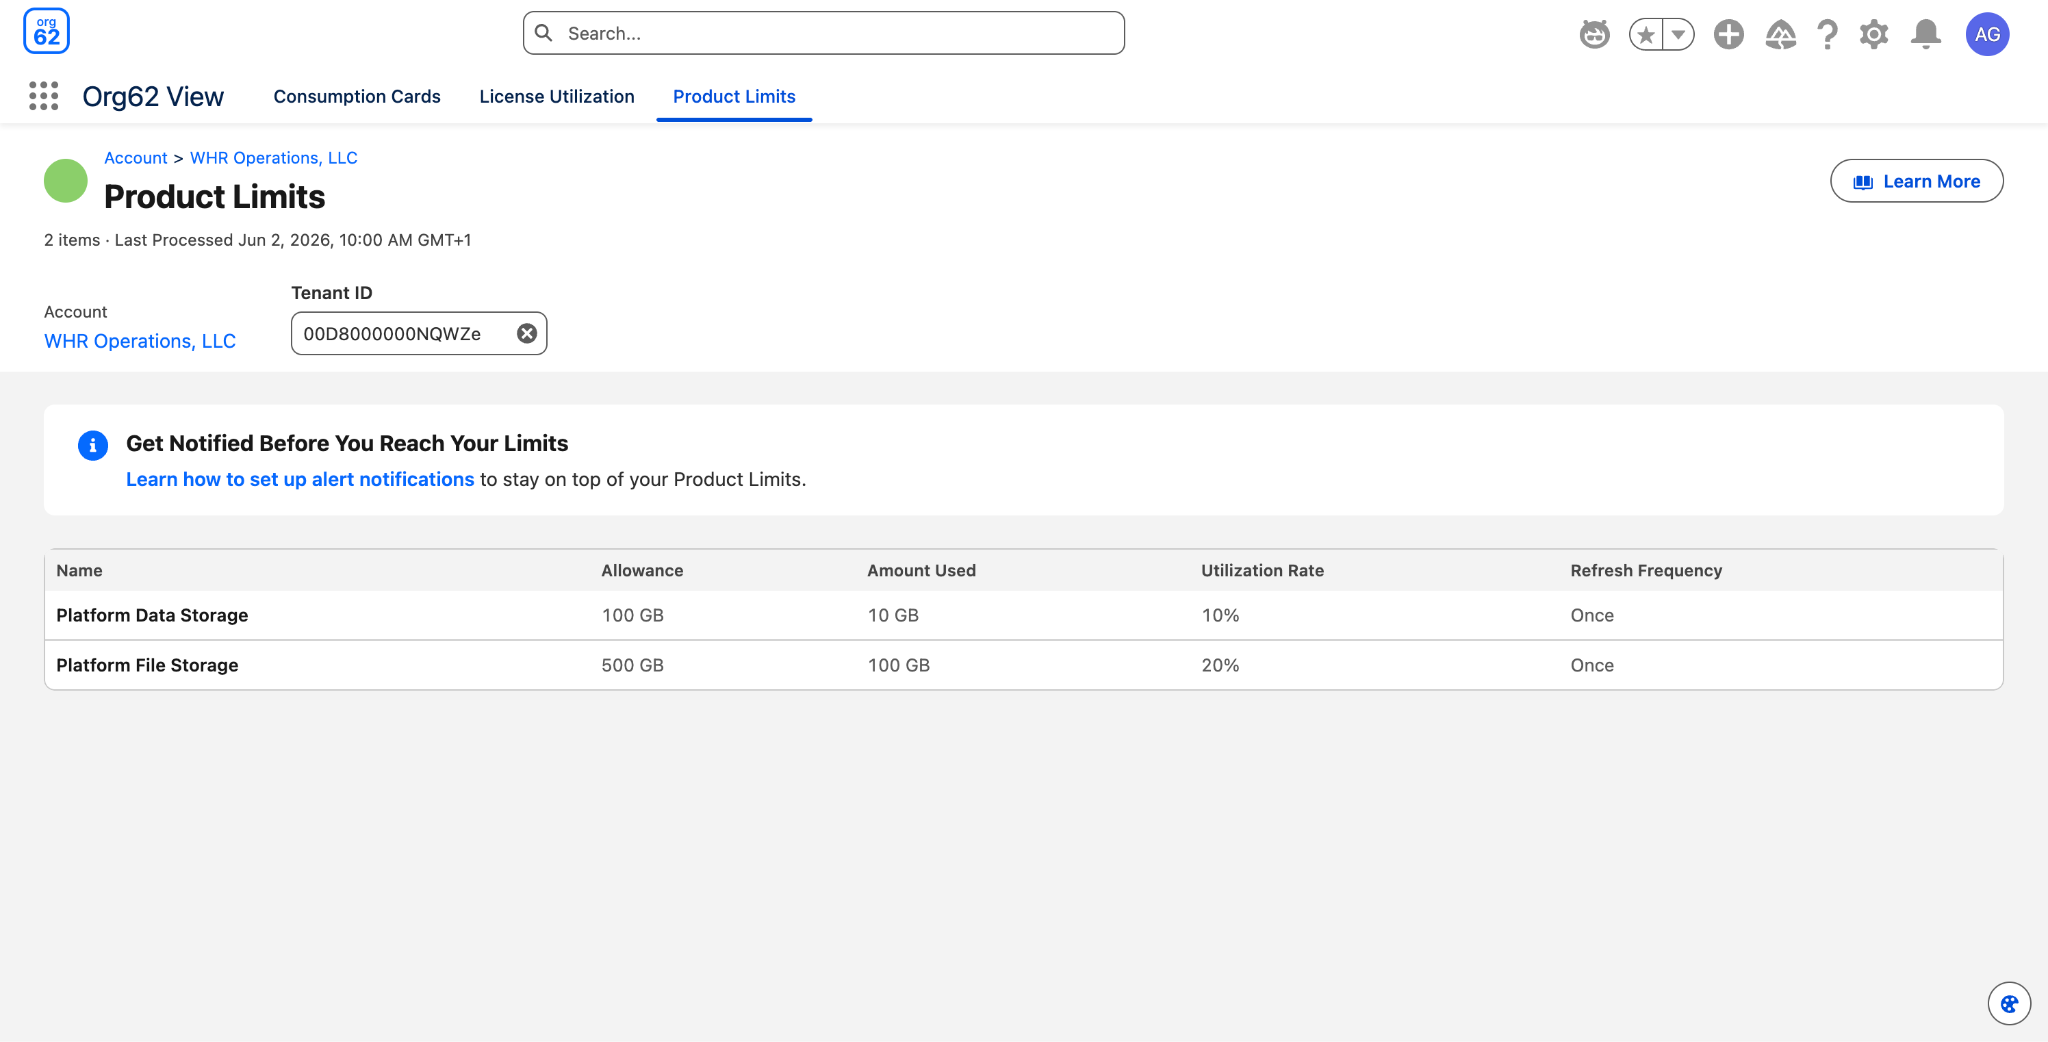Open the AG user profile avatar
The image size is (2048, 1042).
[x=1988, y=34]
